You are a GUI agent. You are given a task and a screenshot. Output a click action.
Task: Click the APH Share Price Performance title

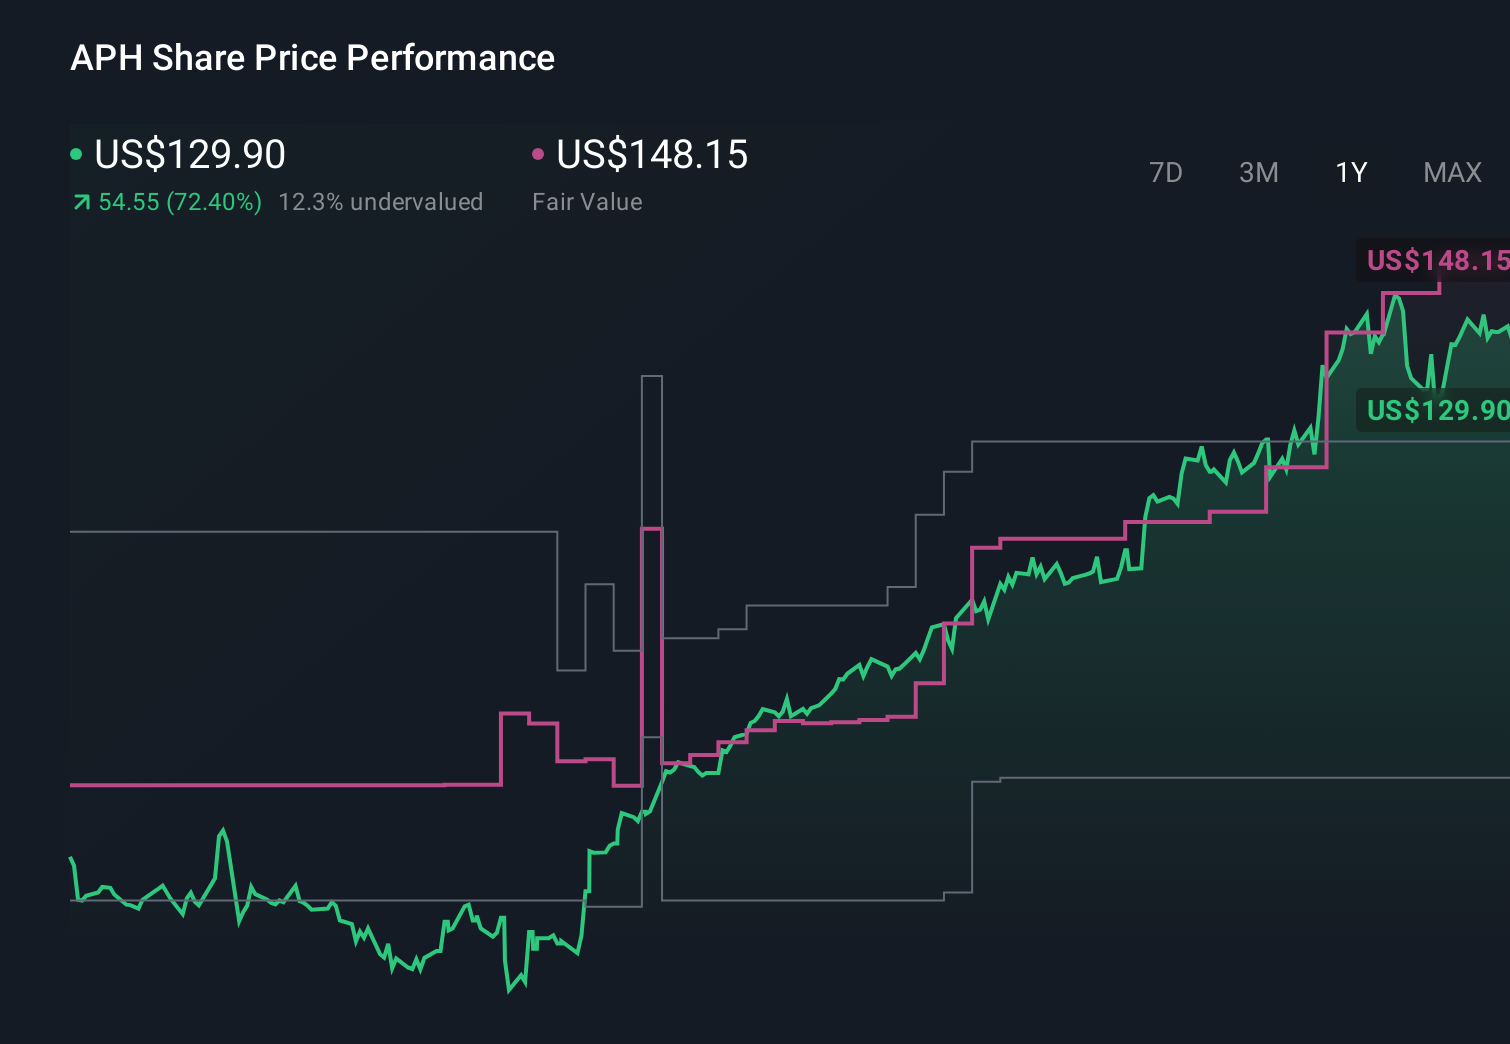point(312,58)
